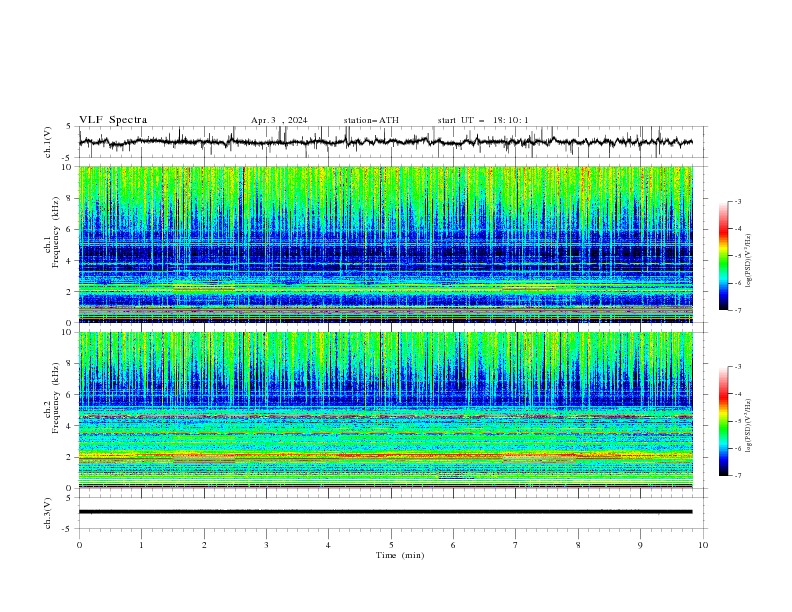
Task: Click the ch.2 spectrogram color bar
Action: click(x=724, y=421)
